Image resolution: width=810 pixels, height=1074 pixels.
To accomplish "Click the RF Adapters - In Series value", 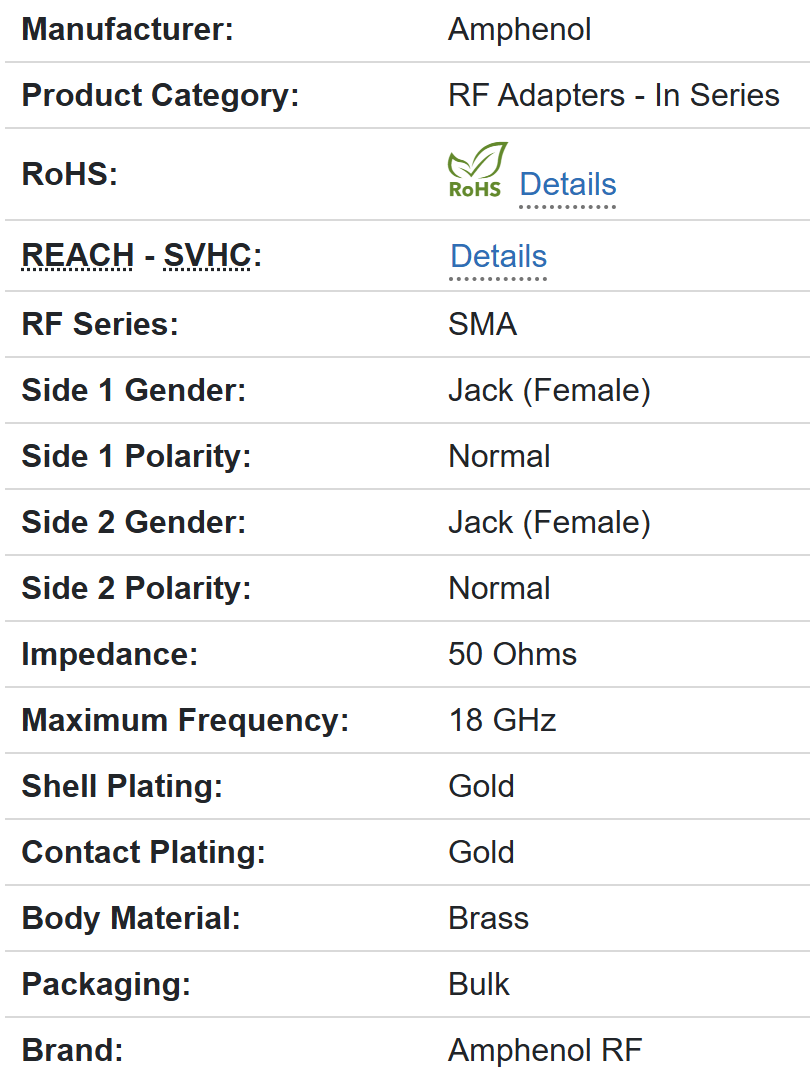I will point(613,96).
